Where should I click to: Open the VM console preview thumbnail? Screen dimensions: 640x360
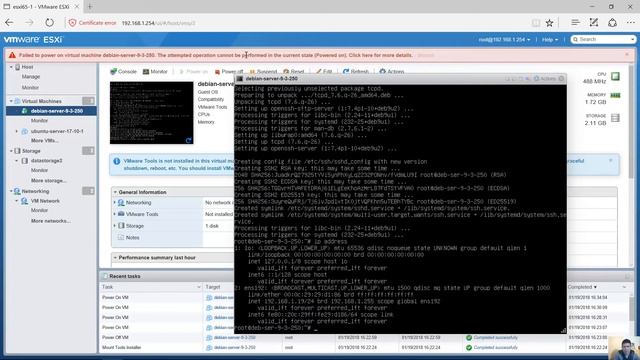tap(151, 113)
